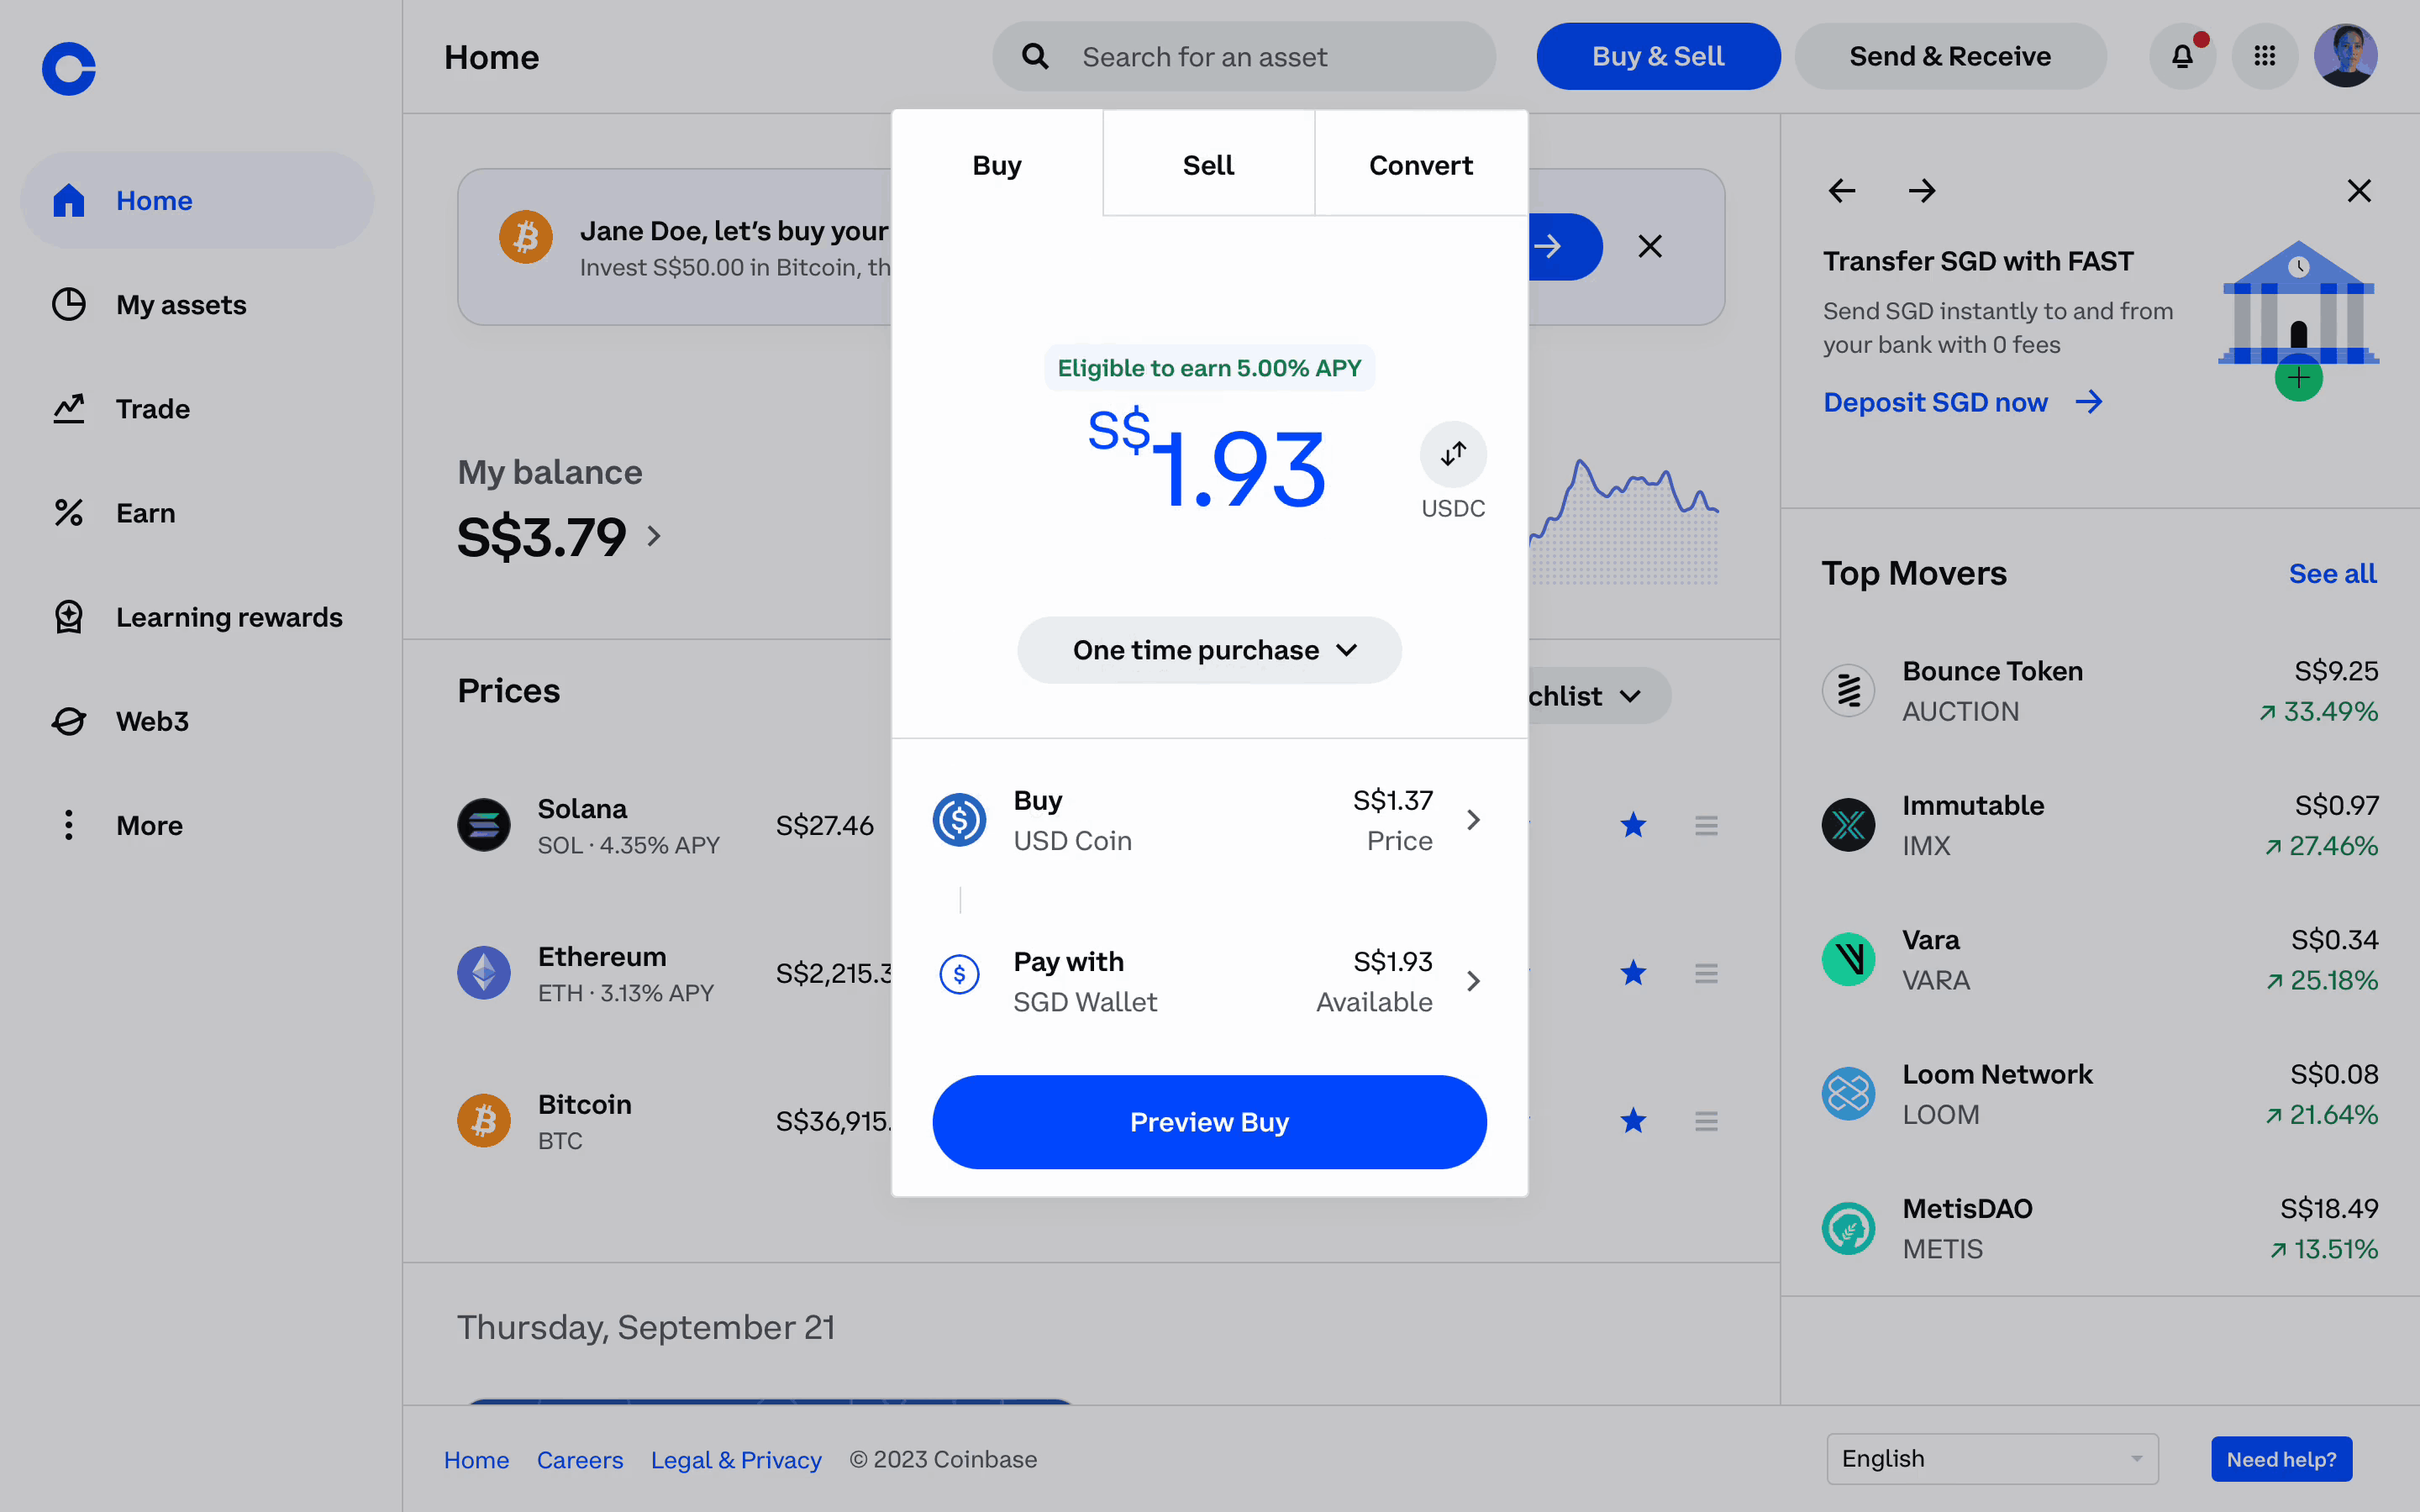Go to next promo card arrow

tap(1921, 191)
